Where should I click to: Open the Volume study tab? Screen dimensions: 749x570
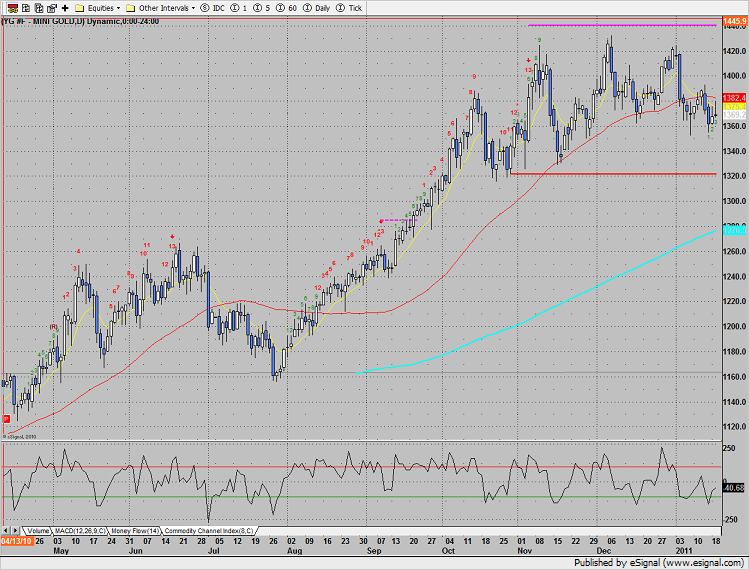38,530
